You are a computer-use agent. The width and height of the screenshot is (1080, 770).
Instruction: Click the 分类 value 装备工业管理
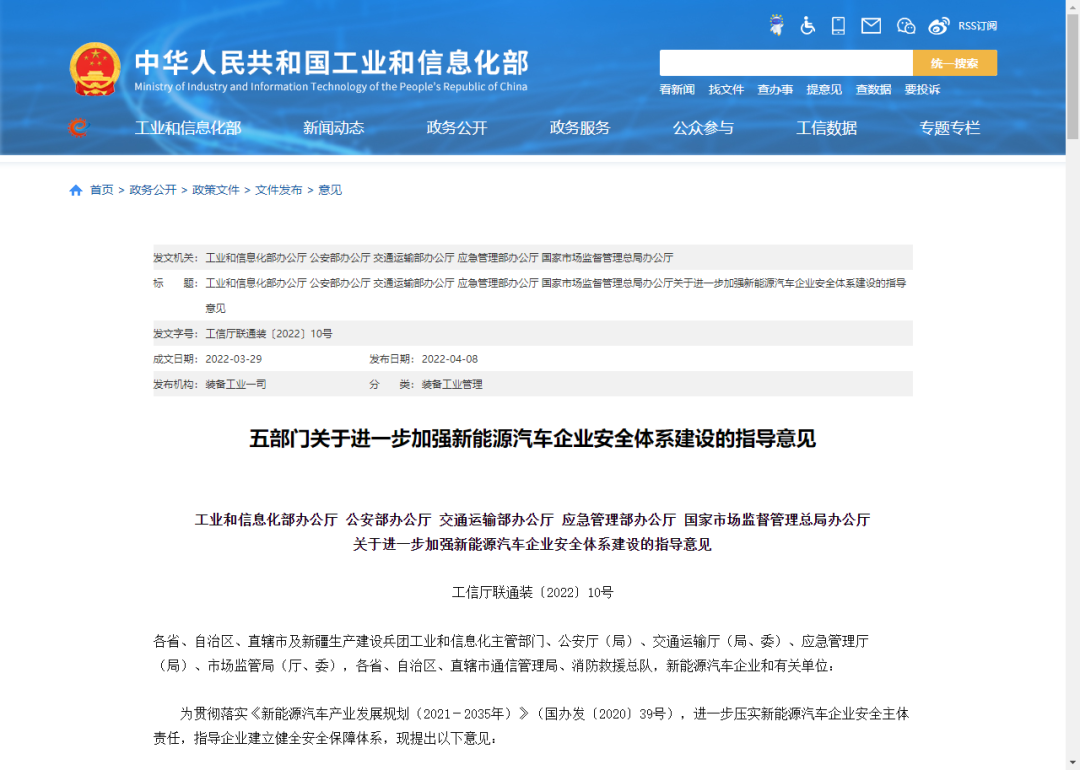pos(452,384)
